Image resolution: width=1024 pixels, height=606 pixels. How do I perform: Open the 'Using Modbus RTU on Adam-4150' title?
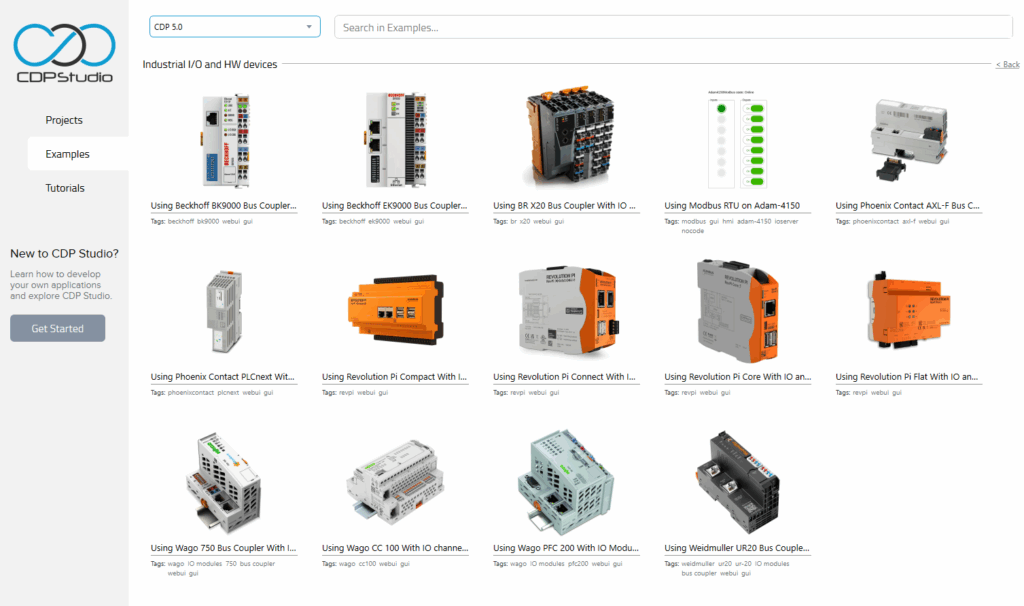[732, 206]
